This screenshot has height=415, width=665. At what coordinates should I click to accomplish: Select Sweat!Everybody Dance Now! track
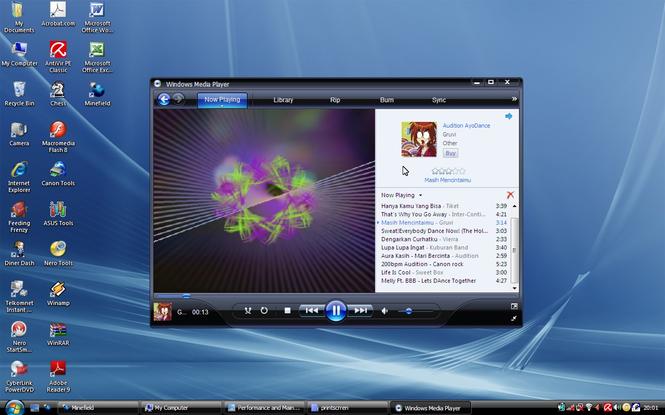point(444,231)
